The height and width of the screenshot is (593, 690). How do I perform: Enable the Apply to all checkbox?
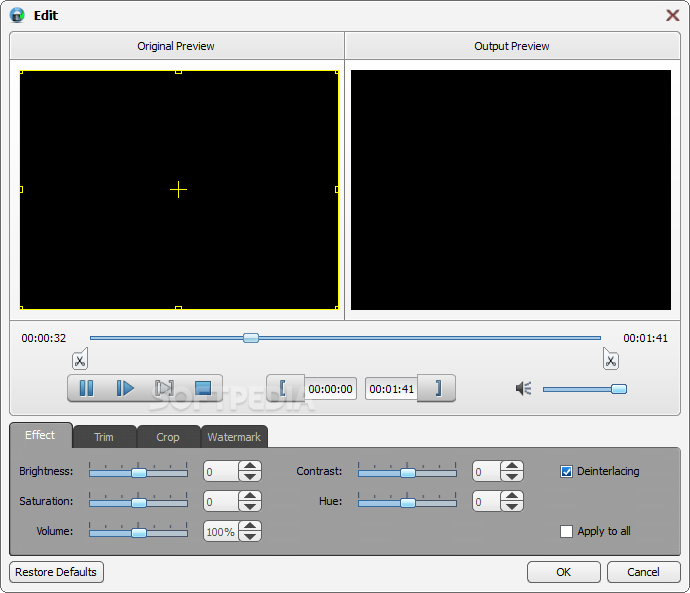(566, 531)
